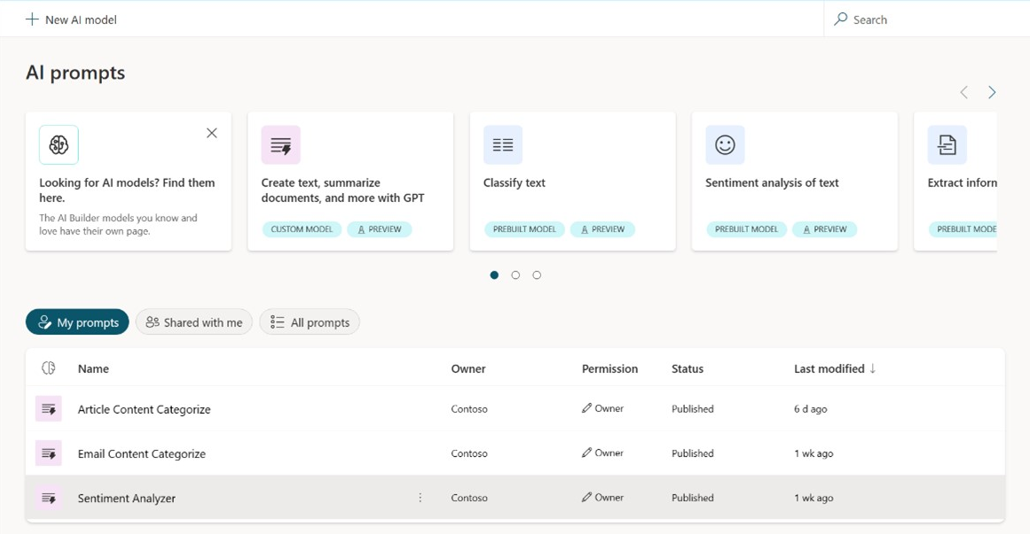Screen dimensions: 1031x534
Task: Click the New AI model button
Action: (71, 20)
